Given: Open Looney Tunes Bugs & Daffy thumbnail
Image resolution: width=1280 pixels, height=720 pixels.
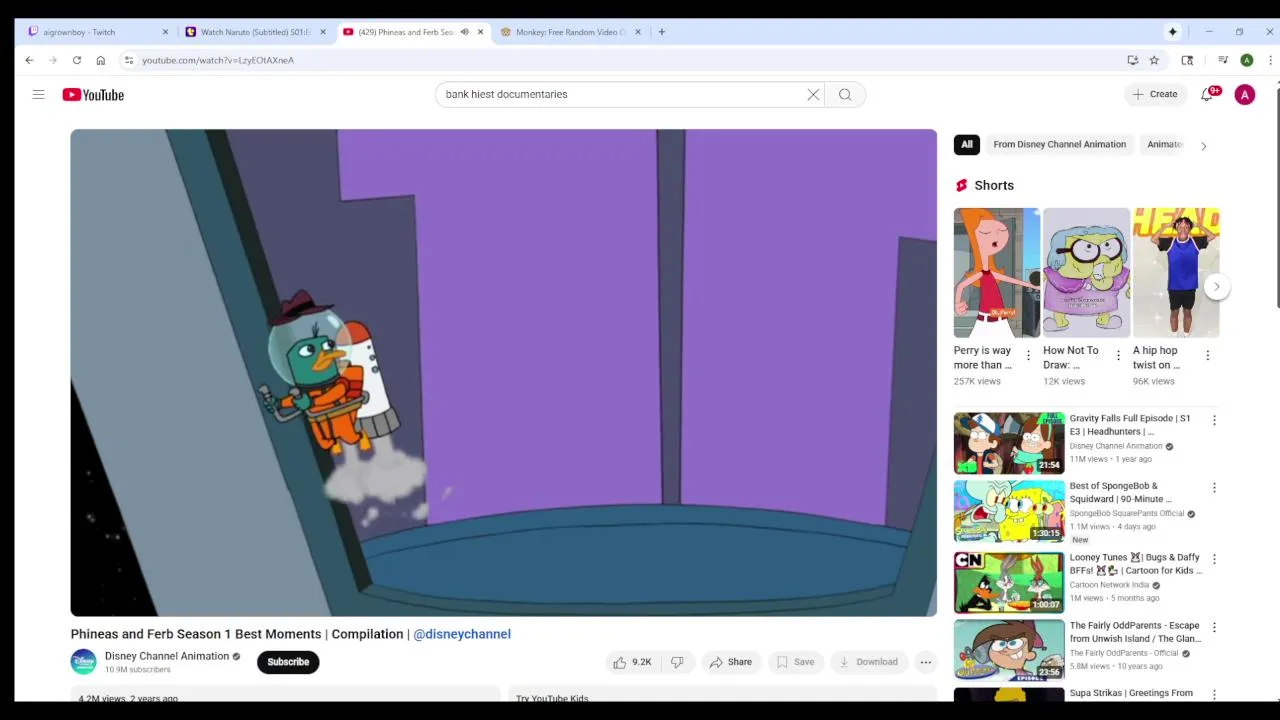Looking at the screenshot, I should click(1009, 582).
